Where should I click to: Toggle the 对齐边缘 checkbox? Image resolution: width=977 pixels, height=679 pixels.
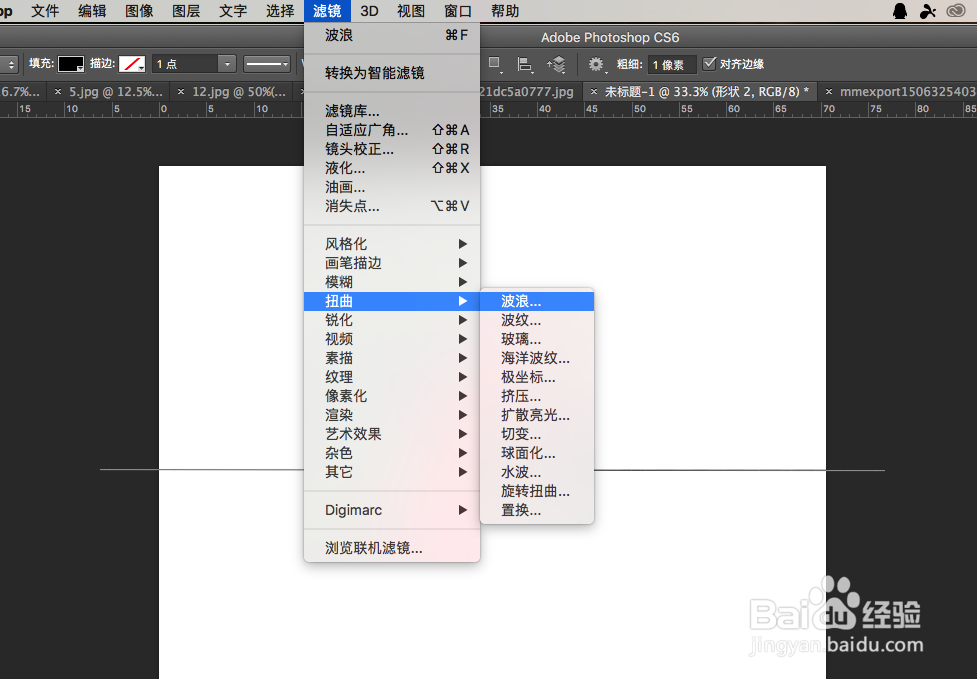pos(709,64)
